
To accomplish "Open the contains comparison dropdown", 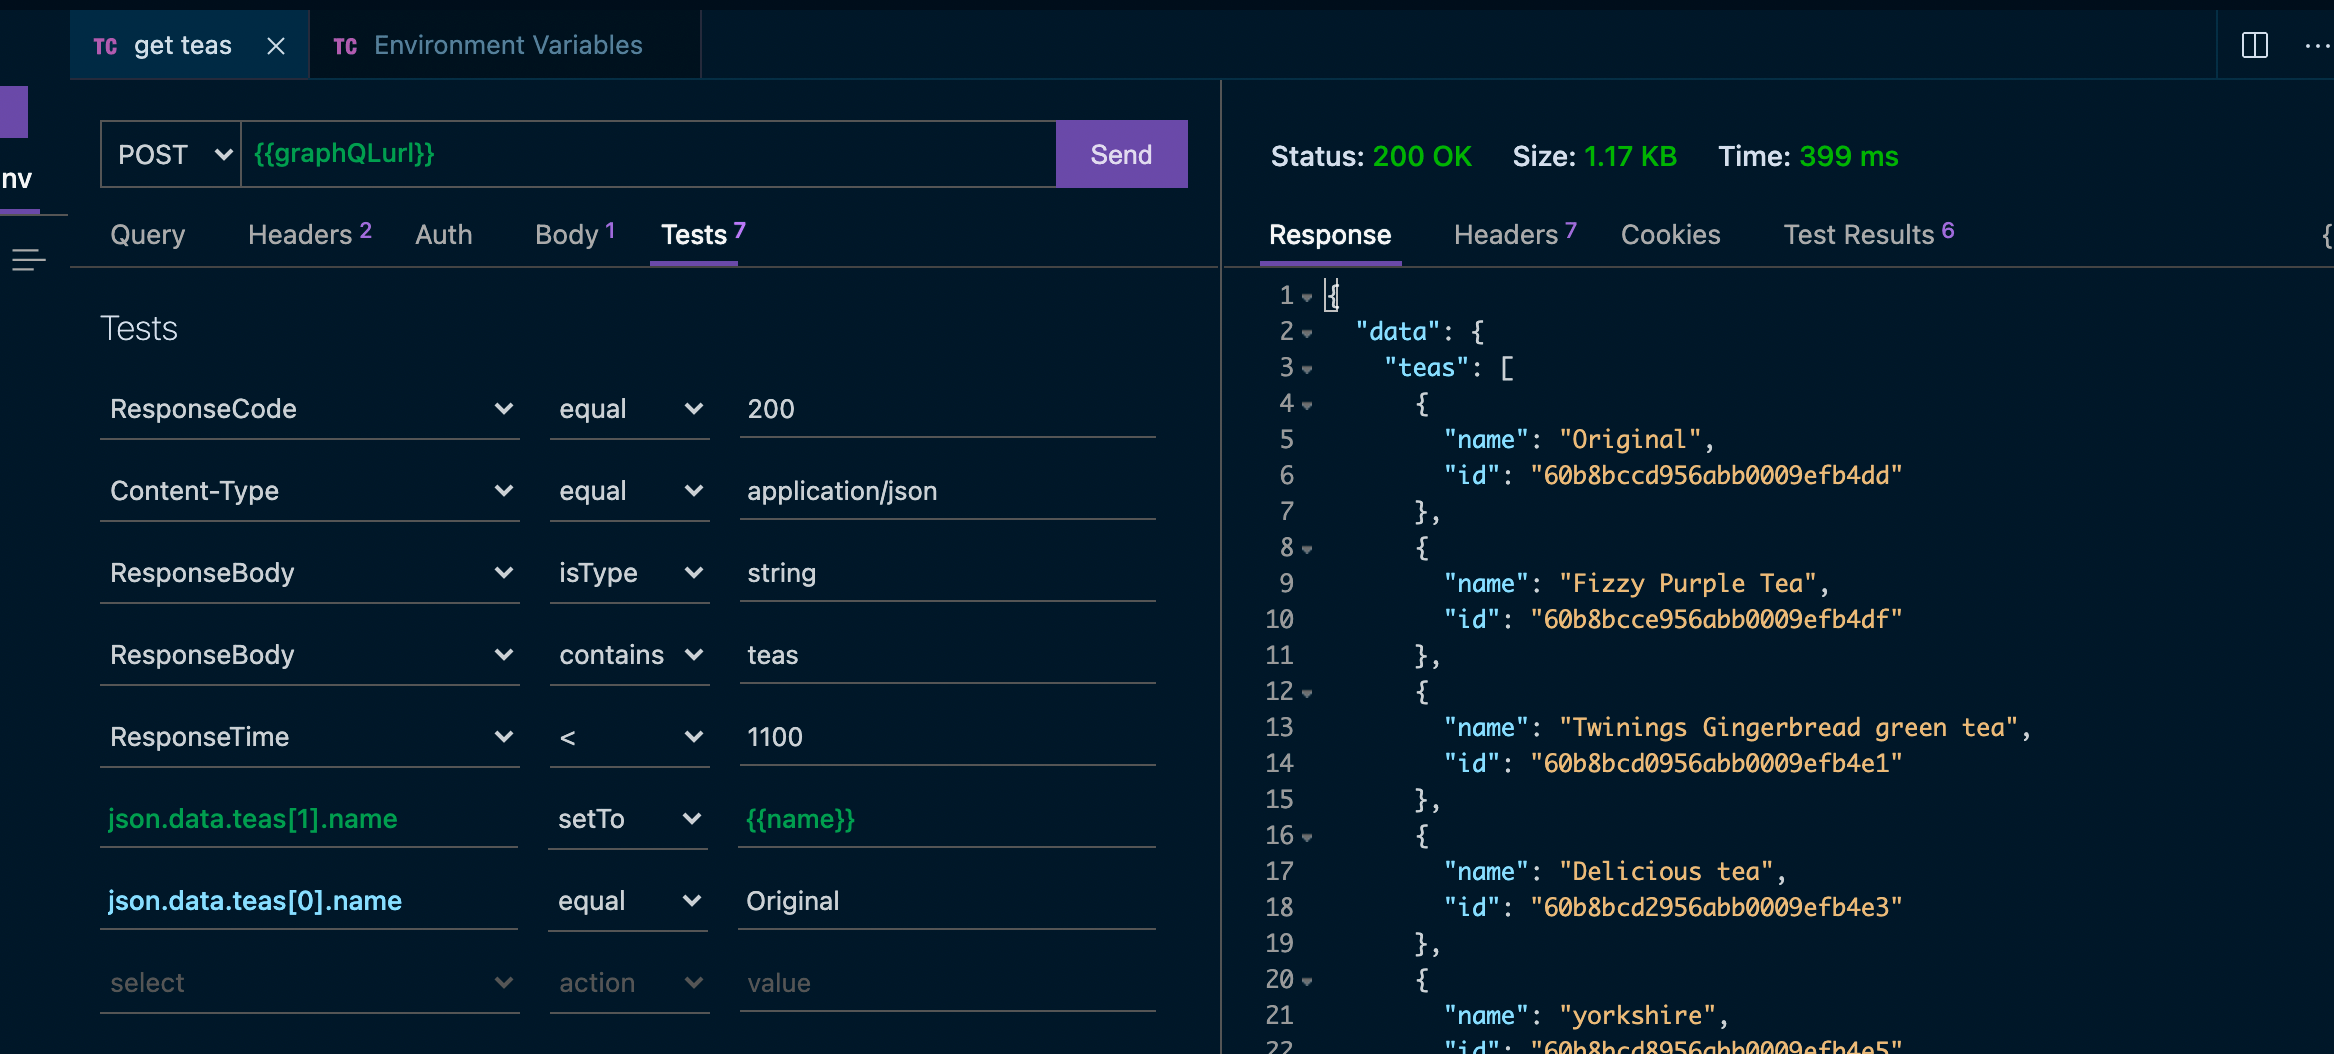I will point(694,655).
